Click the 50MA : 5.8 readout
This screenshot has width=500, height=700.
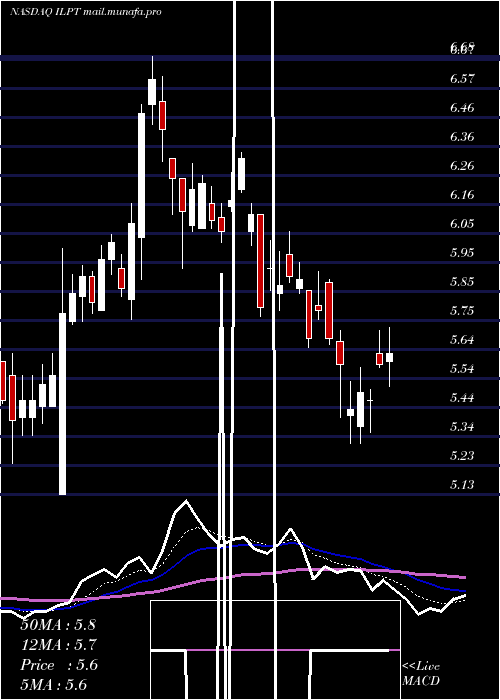point(58,625)
